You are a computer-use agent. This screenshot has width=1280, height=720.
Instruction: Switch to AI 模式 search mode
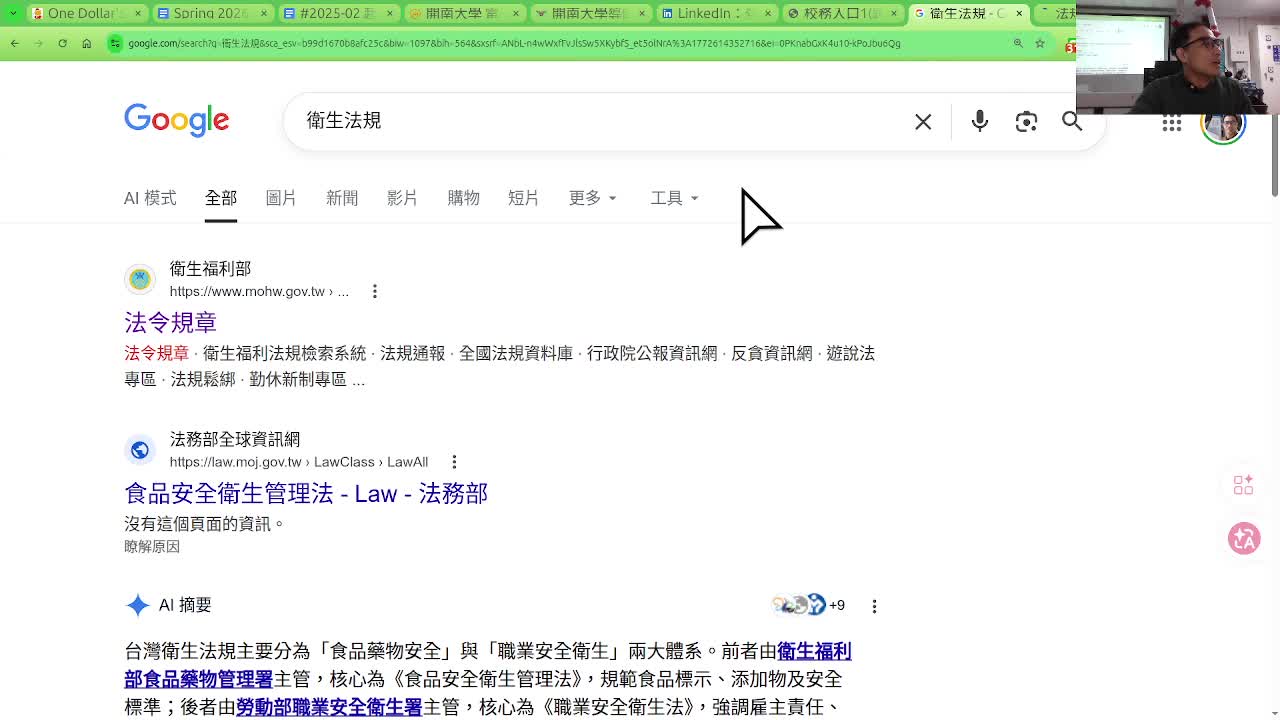coord(150,198)
